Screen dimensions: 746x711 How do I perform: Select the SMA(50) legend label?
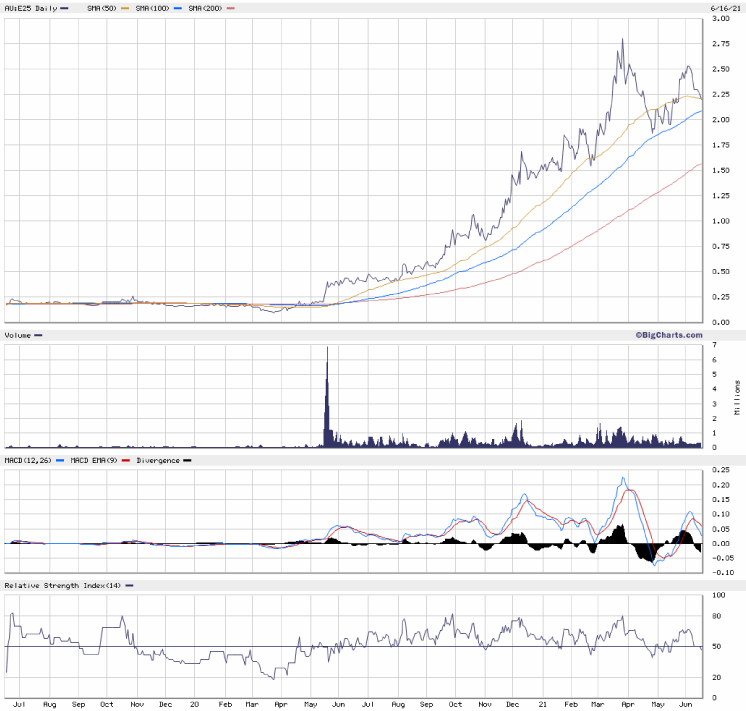(99, 7)
